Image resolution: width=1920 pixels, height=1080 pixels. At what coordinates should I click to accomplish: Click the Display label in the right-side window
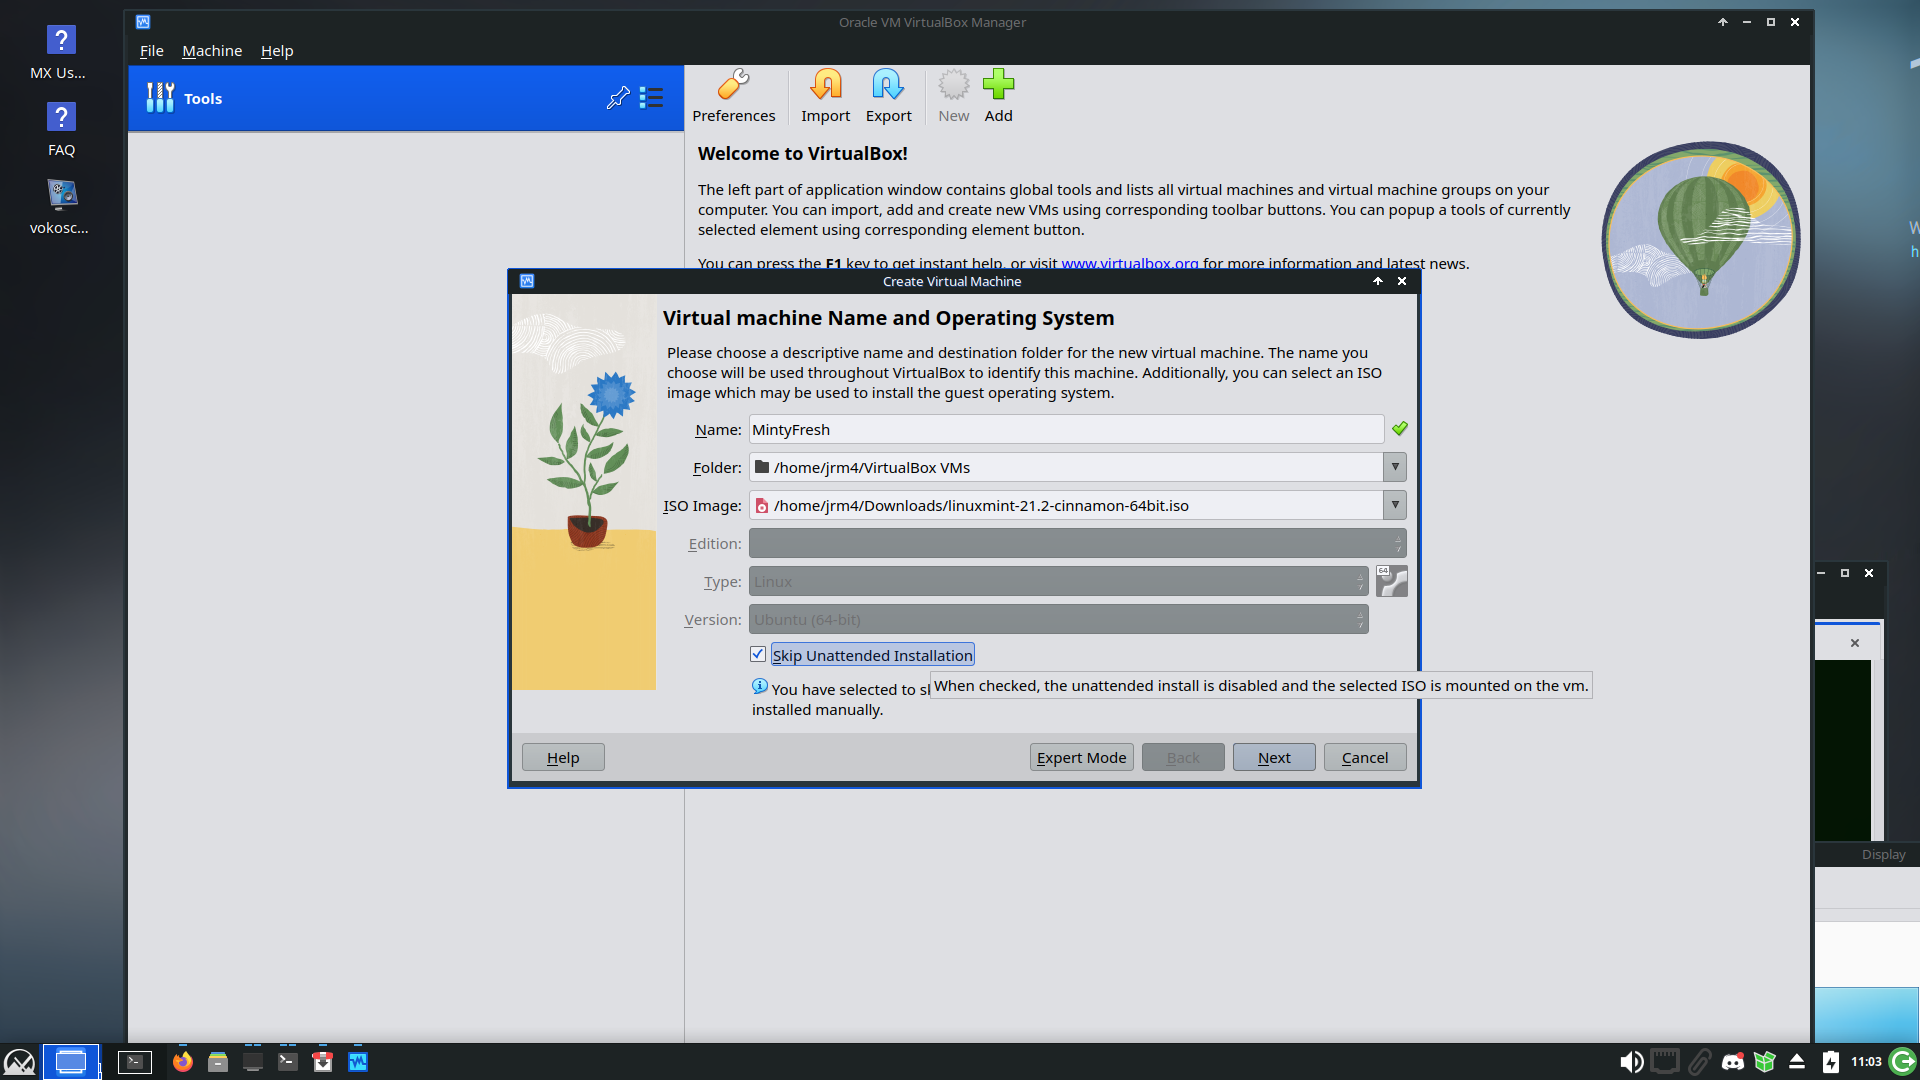pos(1884,855)
